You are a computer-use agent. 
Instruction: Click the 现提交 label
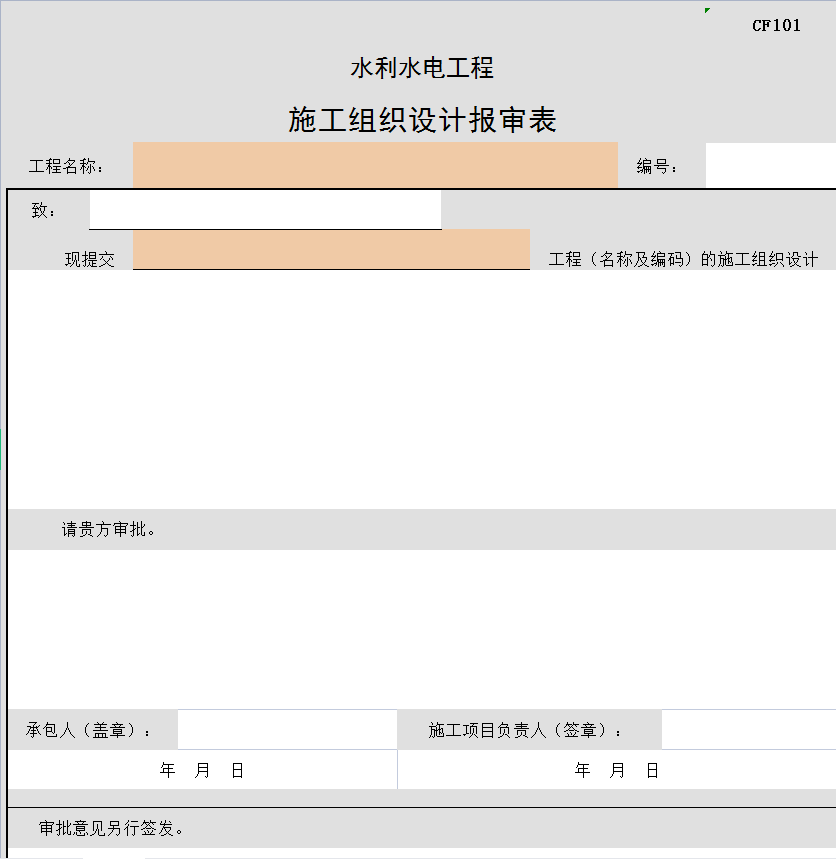[90, 259]
